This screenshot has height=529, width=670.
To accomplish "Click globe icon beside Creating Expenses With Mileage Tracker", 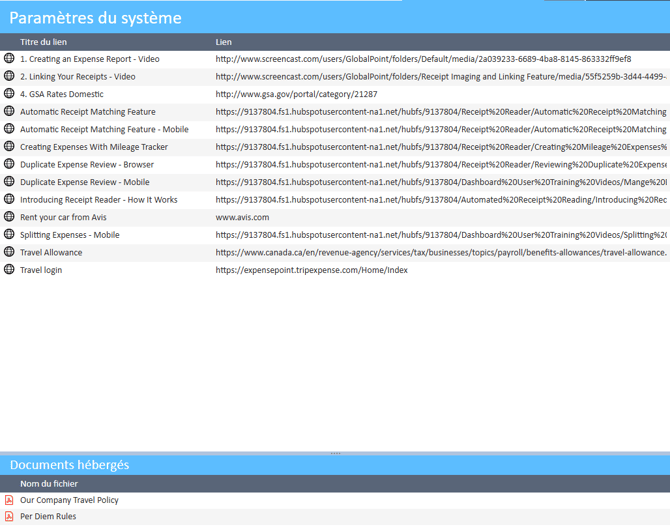I will pos(9,146).
